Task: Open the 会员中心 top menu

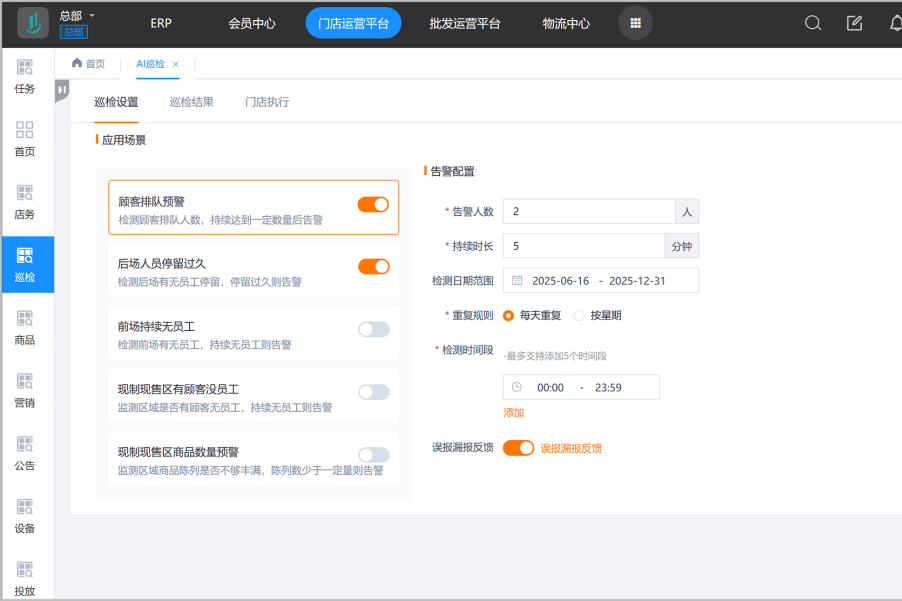Action: [x=253, y=23]
